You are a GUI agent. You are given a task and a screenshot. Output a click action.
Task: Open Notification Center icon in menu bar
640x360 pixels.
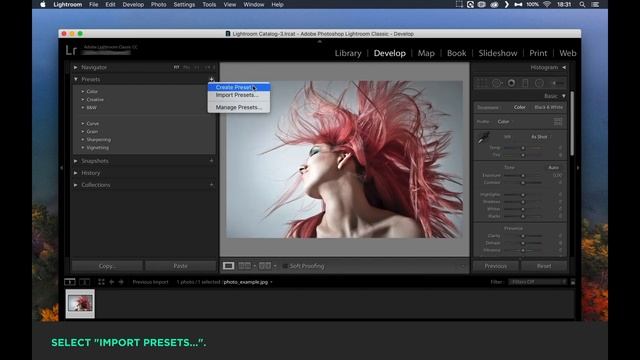[596, 4]
